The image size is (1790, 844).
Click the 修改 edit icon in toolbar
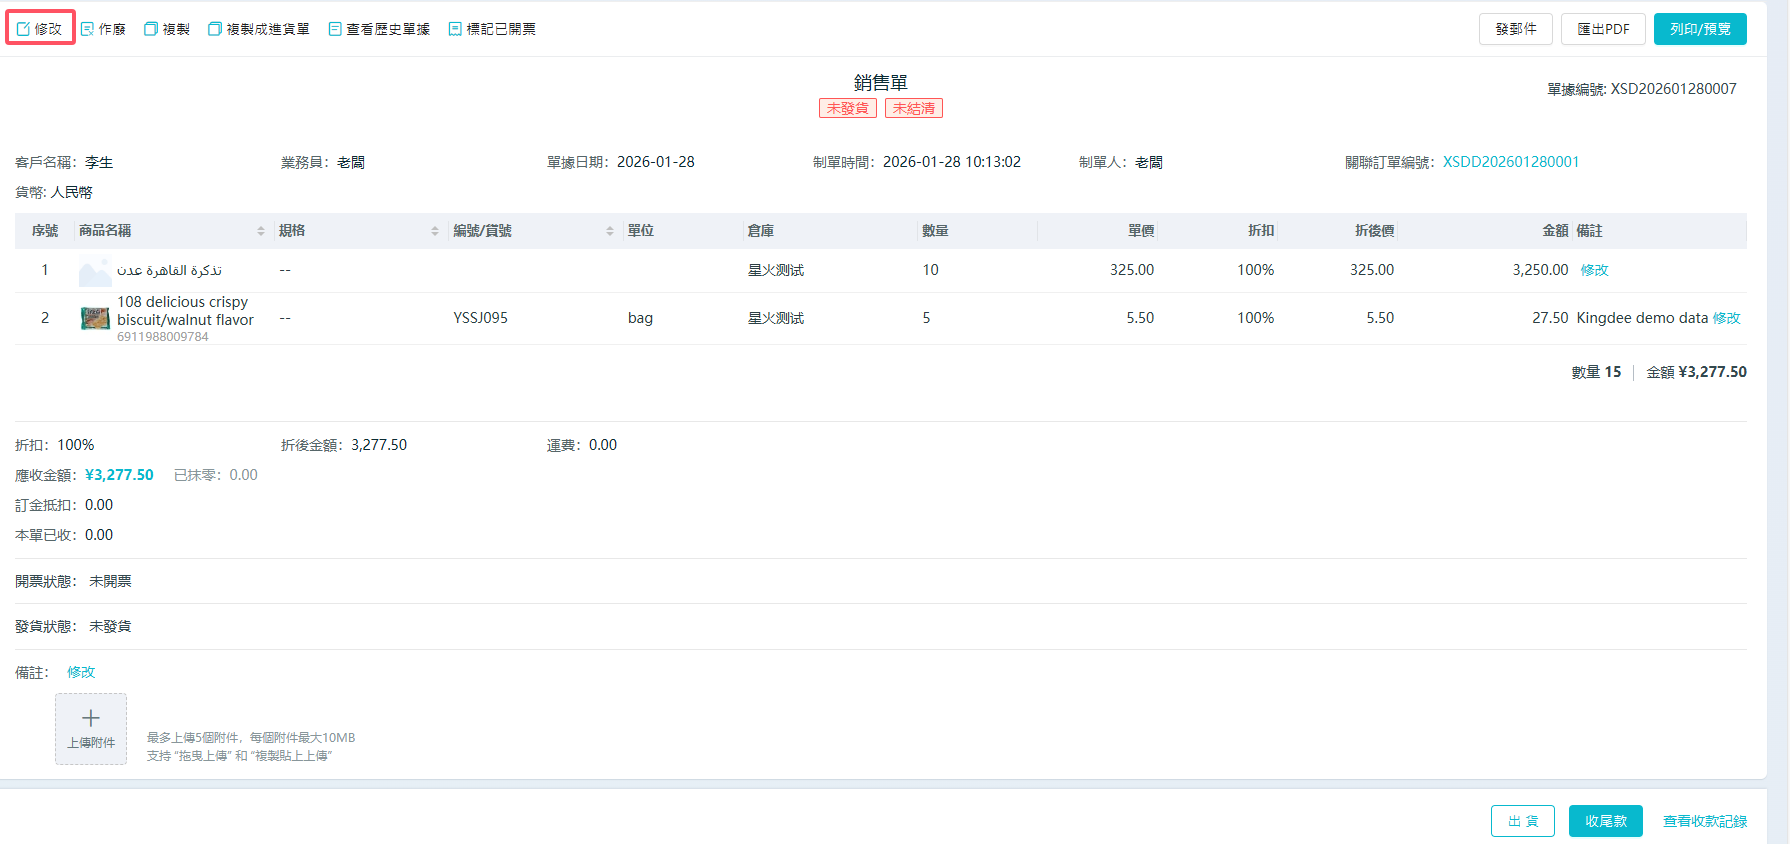[x=24, y=29]
